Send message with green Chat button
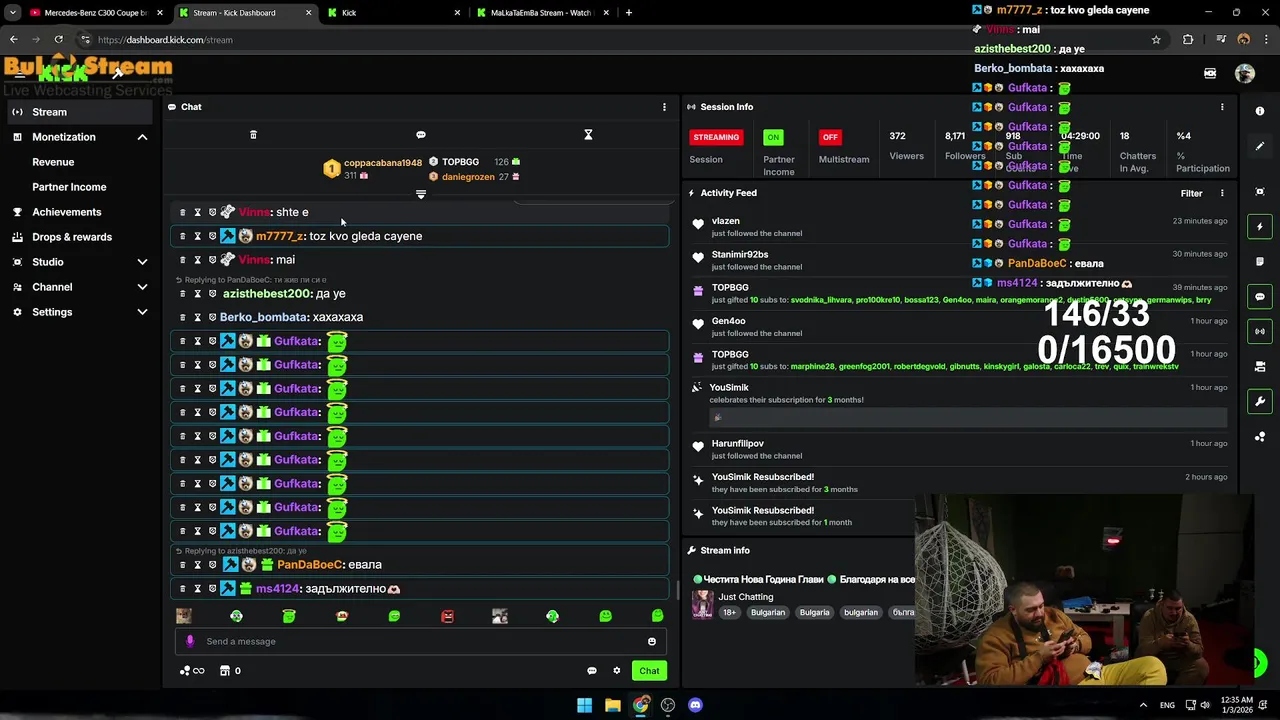This screenshot has height=720, width=1280. coord(649,671)
